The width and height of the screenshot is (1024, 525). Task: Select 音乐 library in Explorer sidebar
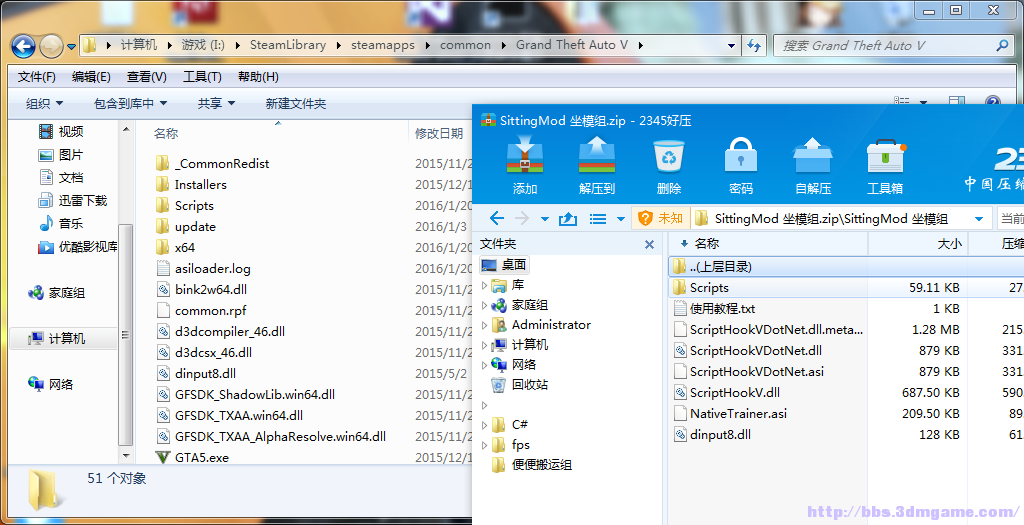point(61,223)
